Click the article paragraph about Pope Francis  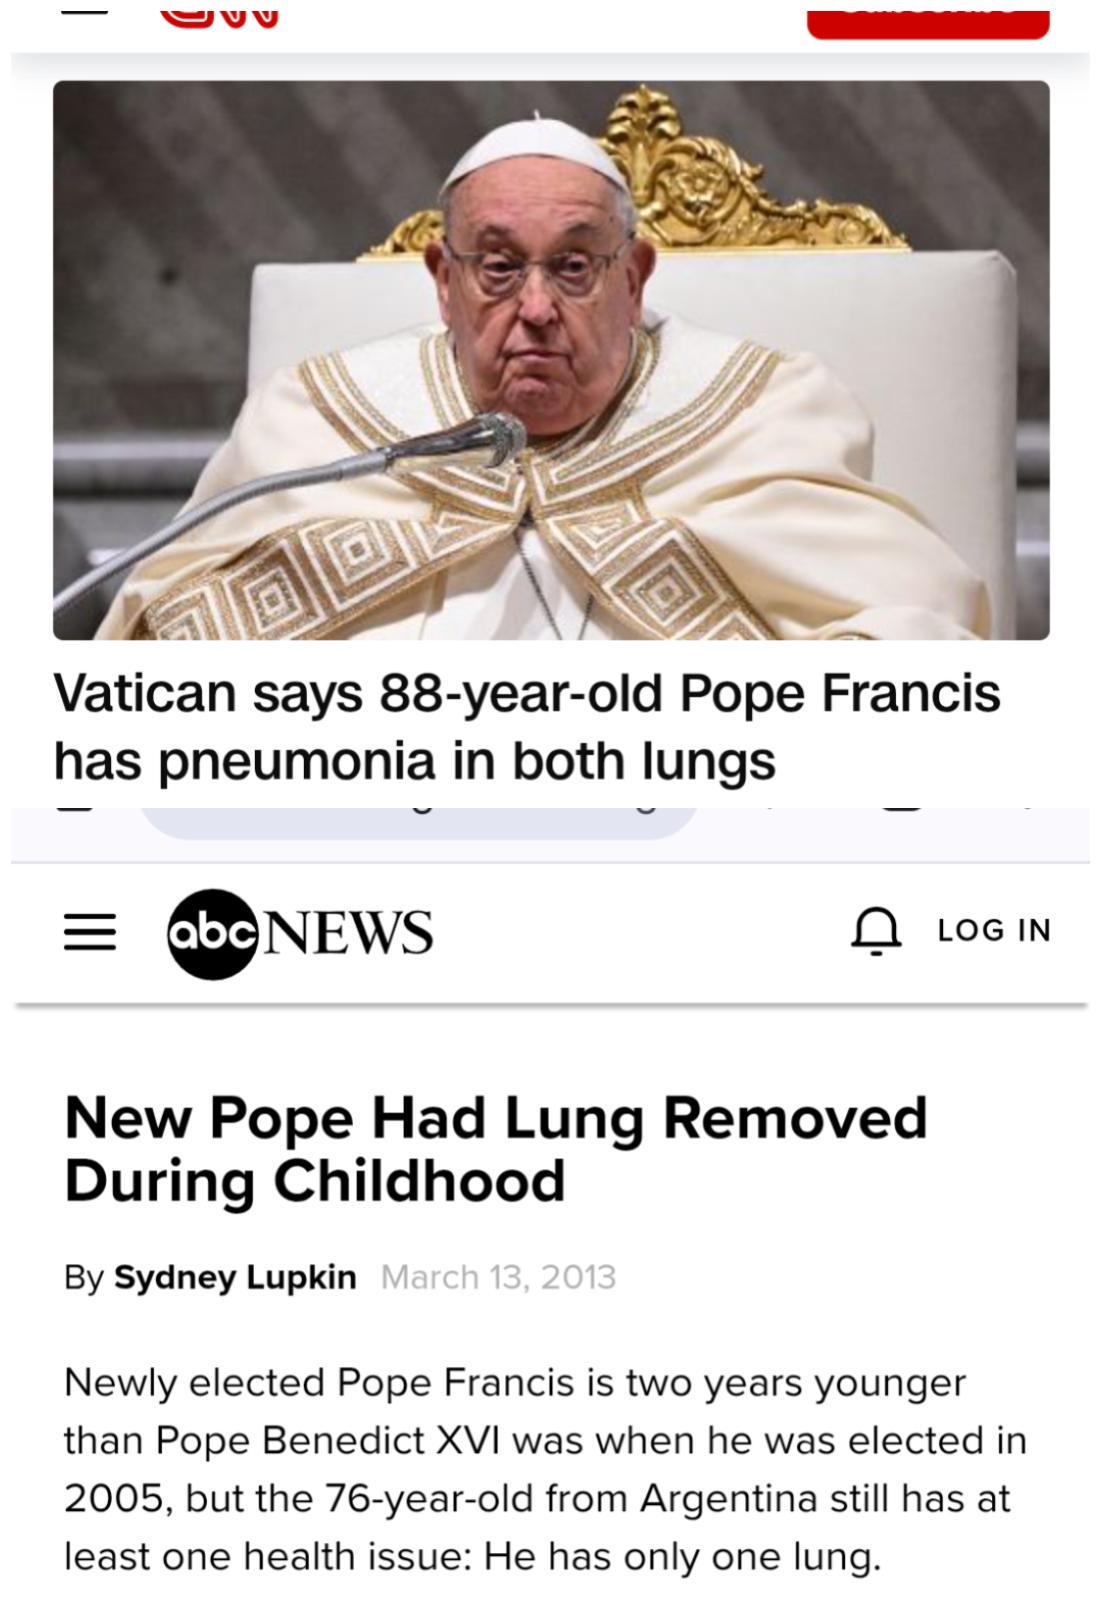point(545,1469)
